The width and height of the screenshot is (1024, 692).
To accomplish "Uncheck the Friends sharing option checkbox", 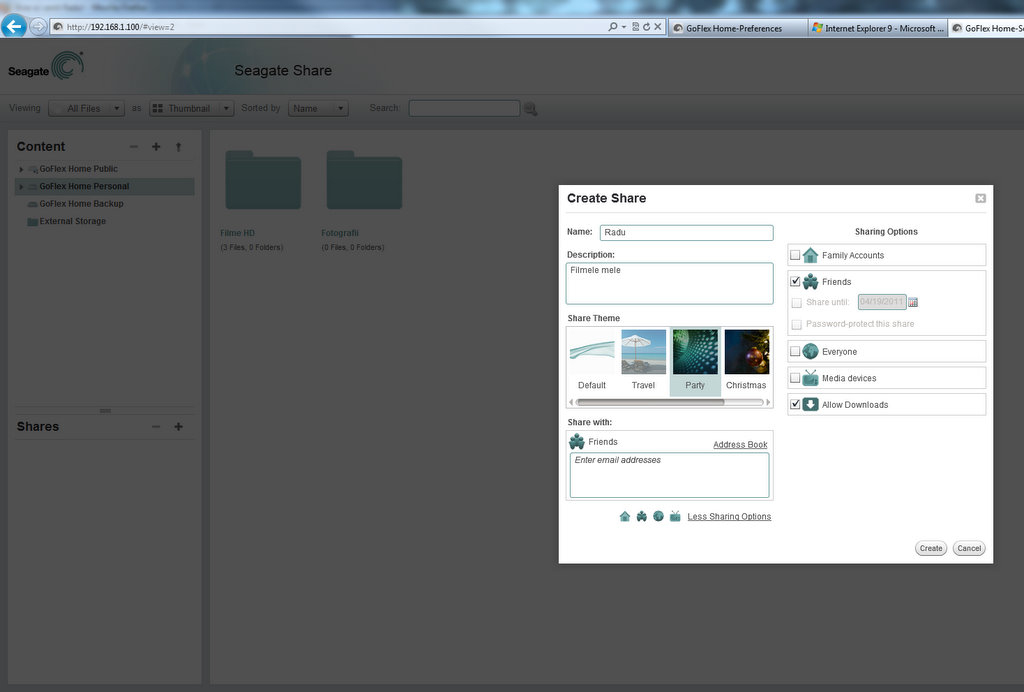I will 795,281.
